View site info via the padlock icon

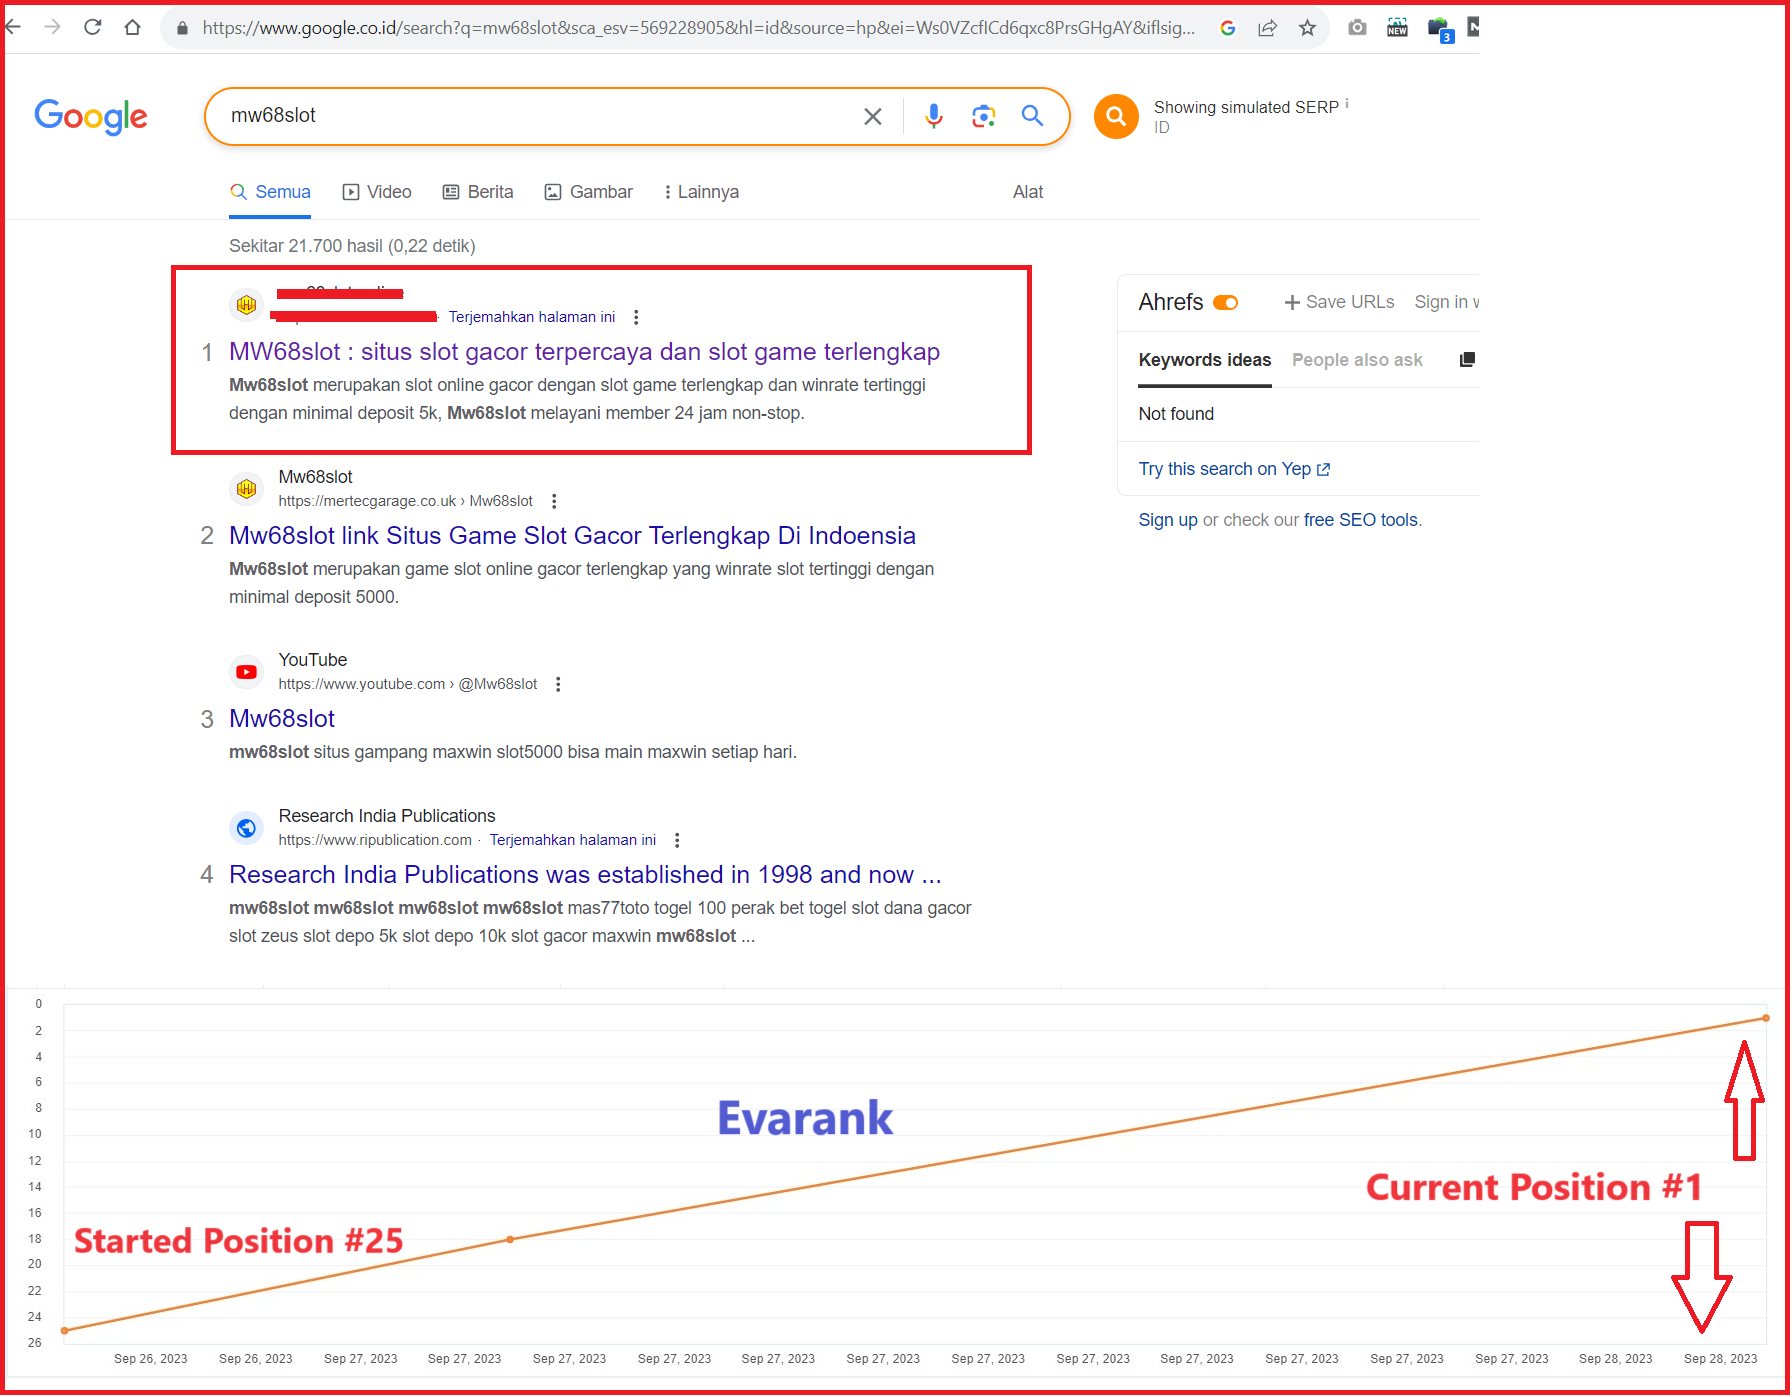[x=182, y=29]
